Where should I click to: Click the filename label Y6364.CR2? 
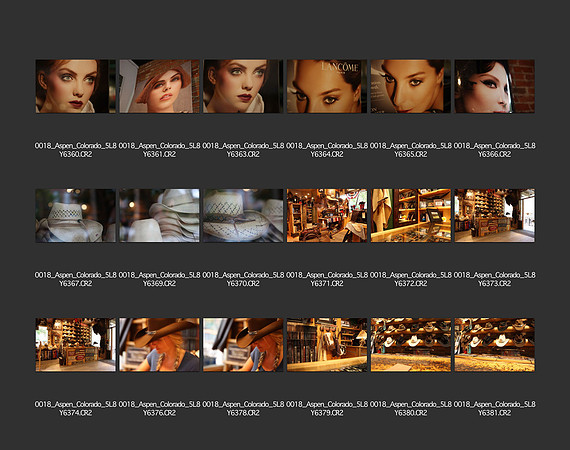[x=327, y=150]
